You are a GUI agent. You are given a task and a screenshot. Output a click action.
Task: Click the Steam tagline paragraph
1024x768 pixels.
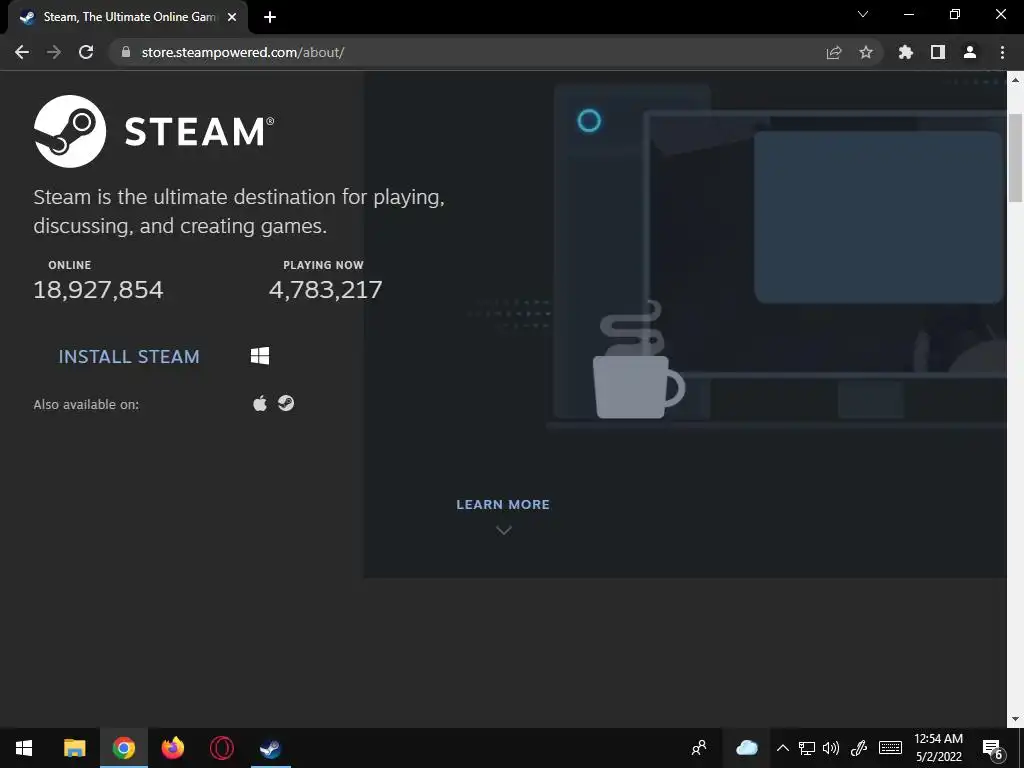[x=239, y=212]
